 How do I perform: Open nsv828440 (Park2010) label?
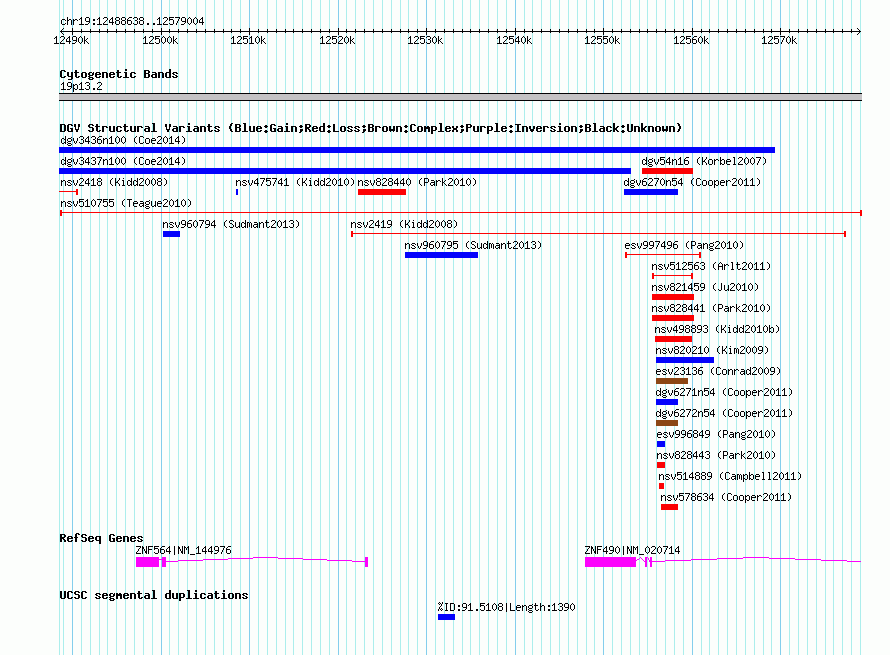(417, 182)
